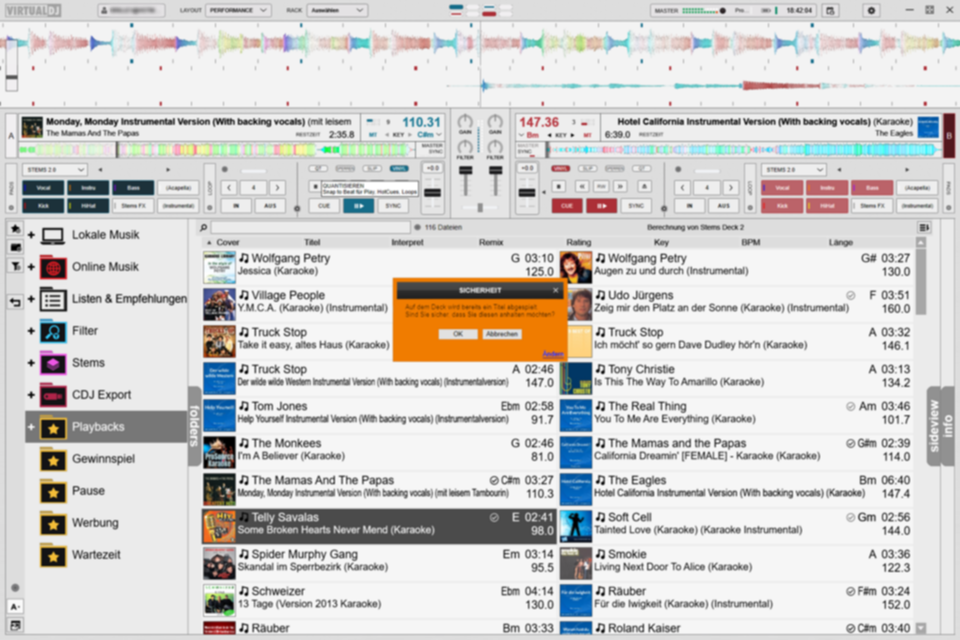This screenshot has width=960, height=640.
Task: Confirm the Sicherheit dialog with OK
Action: click(x=457, y=334)
